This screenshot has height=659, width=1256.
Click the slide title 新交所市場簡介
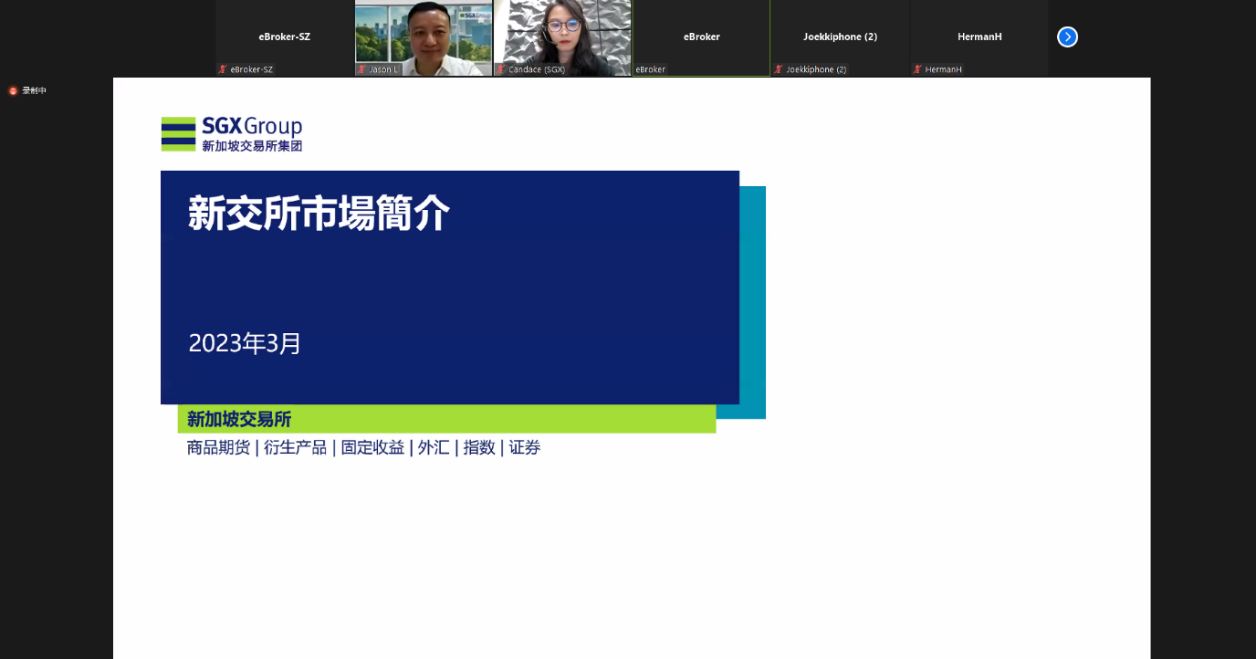(x=319, y=214)
